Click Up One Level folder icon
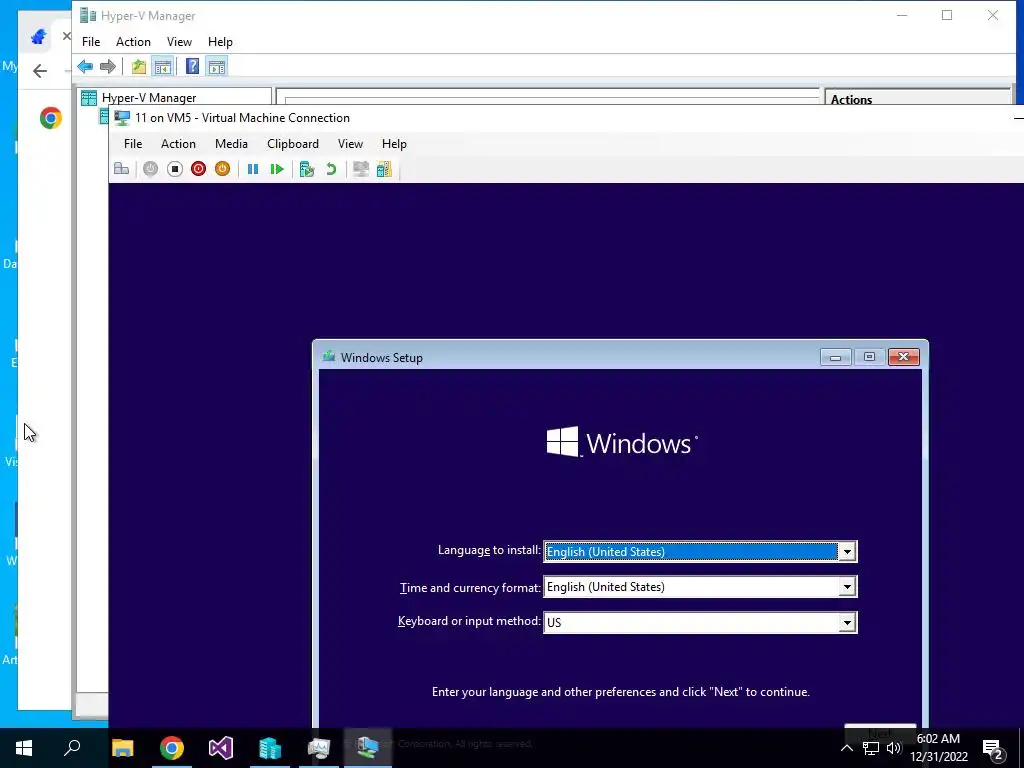This screenshot has height=768, width=1024. click(138, 66)
